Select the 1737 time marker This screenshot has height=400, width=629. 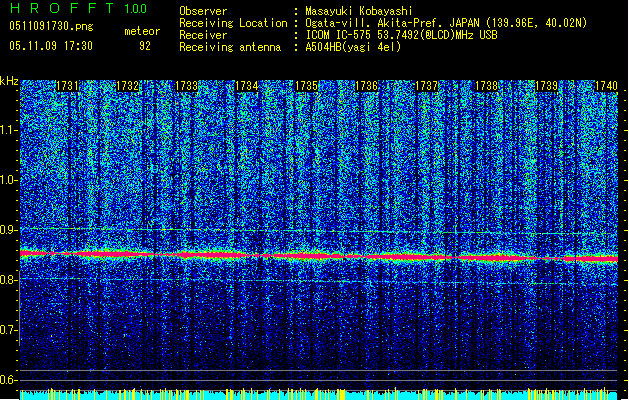coord(427,87)
